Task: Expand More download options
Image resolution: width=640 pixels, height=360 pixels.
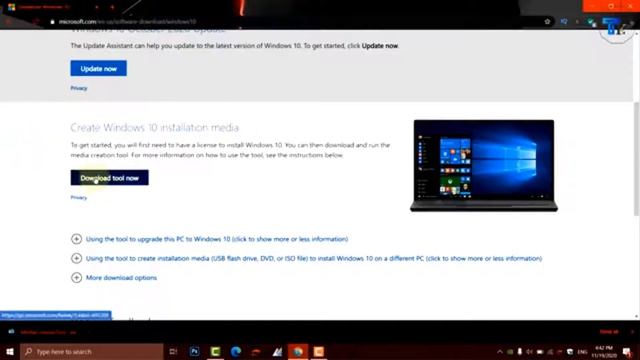Action: click(114, 278)
